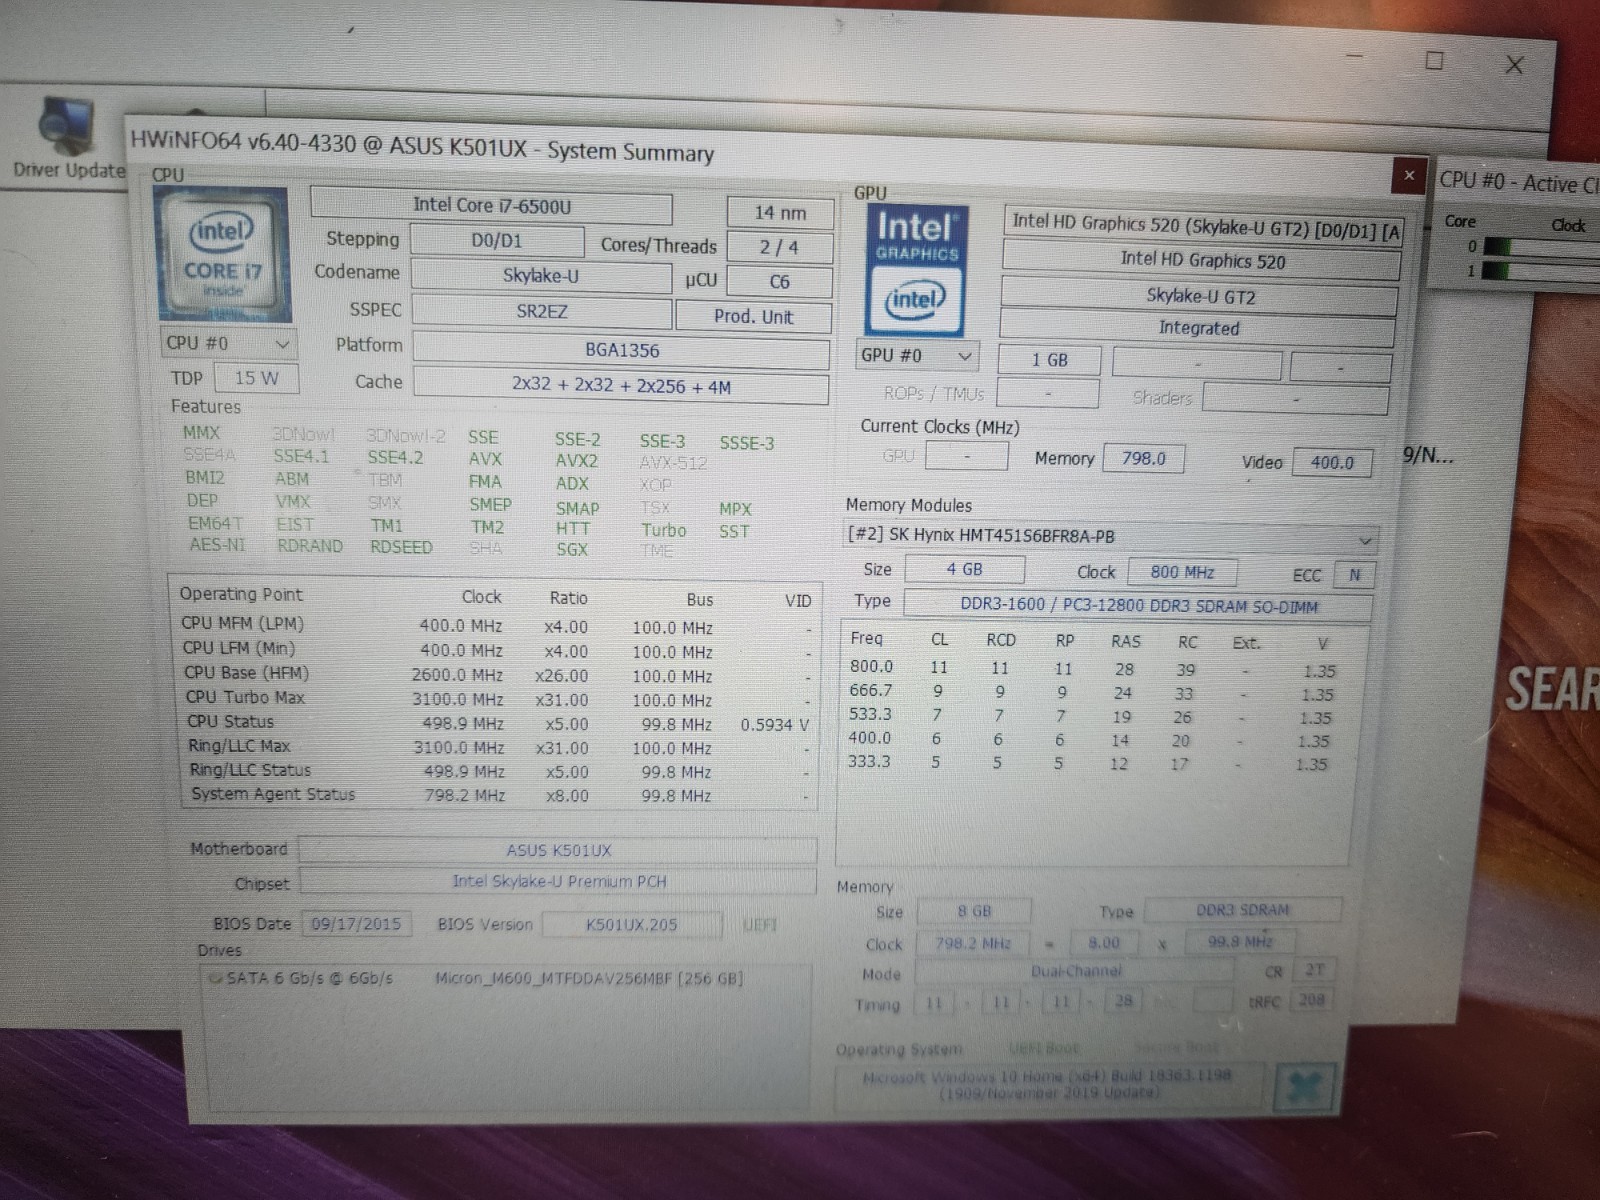The width and height of the screenshot is (1600, 1200).
Task: Select the Micron M600 SATA drive entry
Action: pos(476,978)
